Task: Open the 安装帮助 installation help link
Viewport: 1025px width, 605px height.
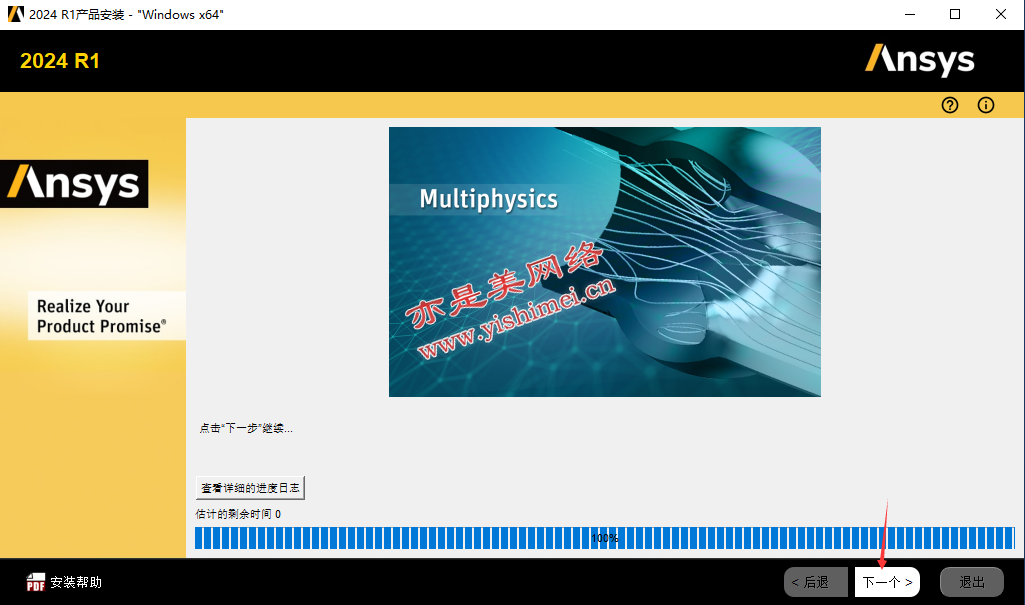Action: click(76, 582)
